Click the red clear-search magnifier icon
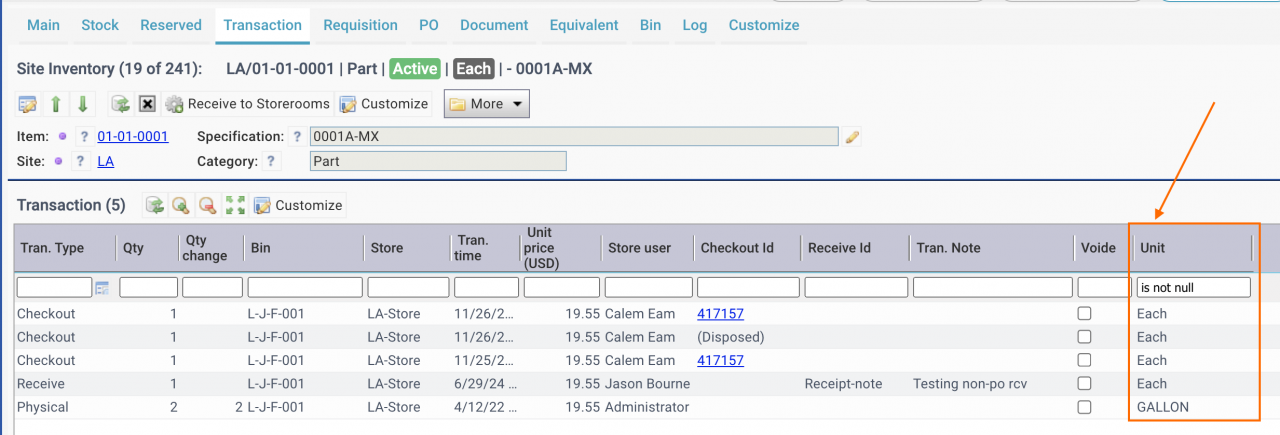Viewport: 1280px width, 435px height. [208, 205]
